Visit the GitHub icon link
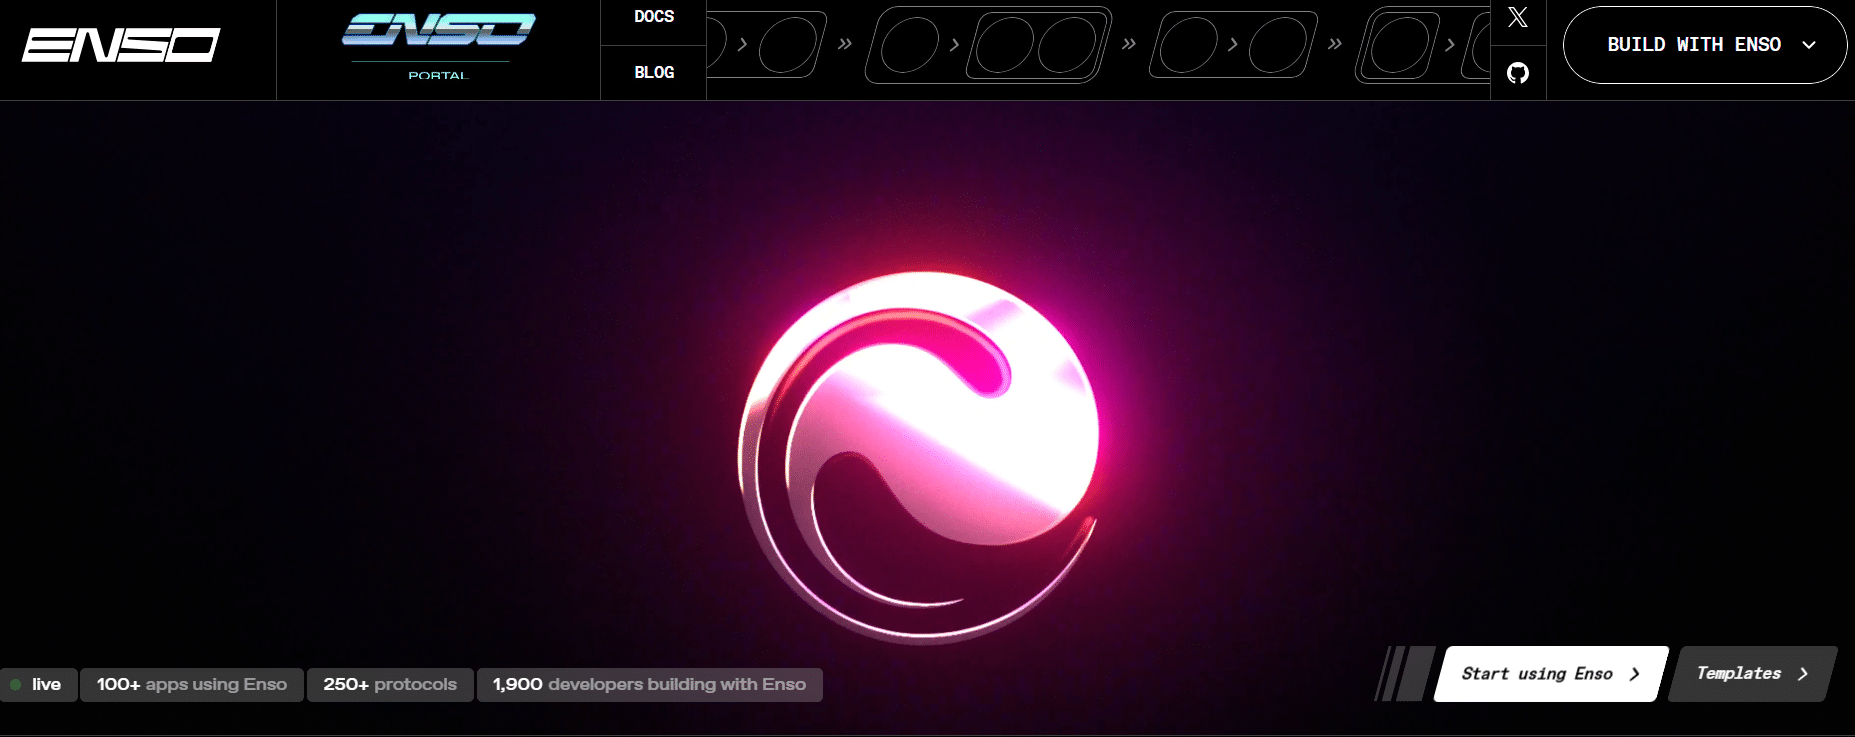Image resolution: width=1855 pixels, height=737 pixels. [x=1517, y=73]
